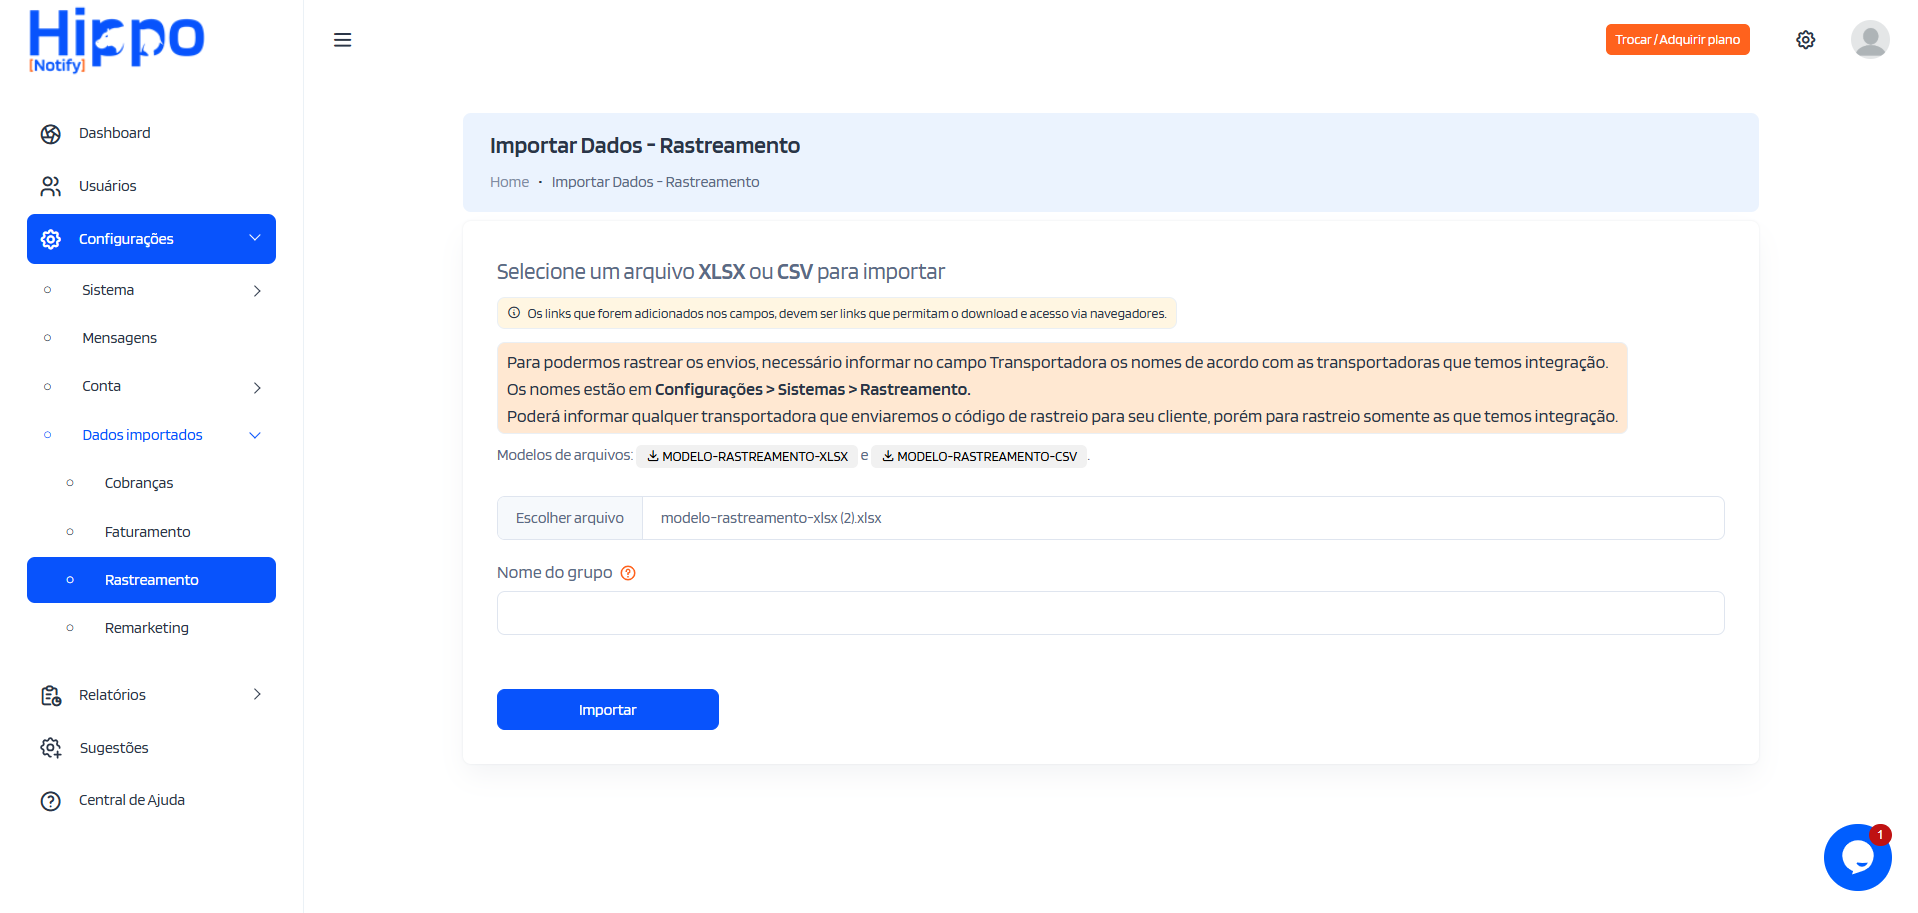The width and height of the screenshot is (1918, 913).
Task: Open the user avatar profile menu
Action: point(1869,40)
